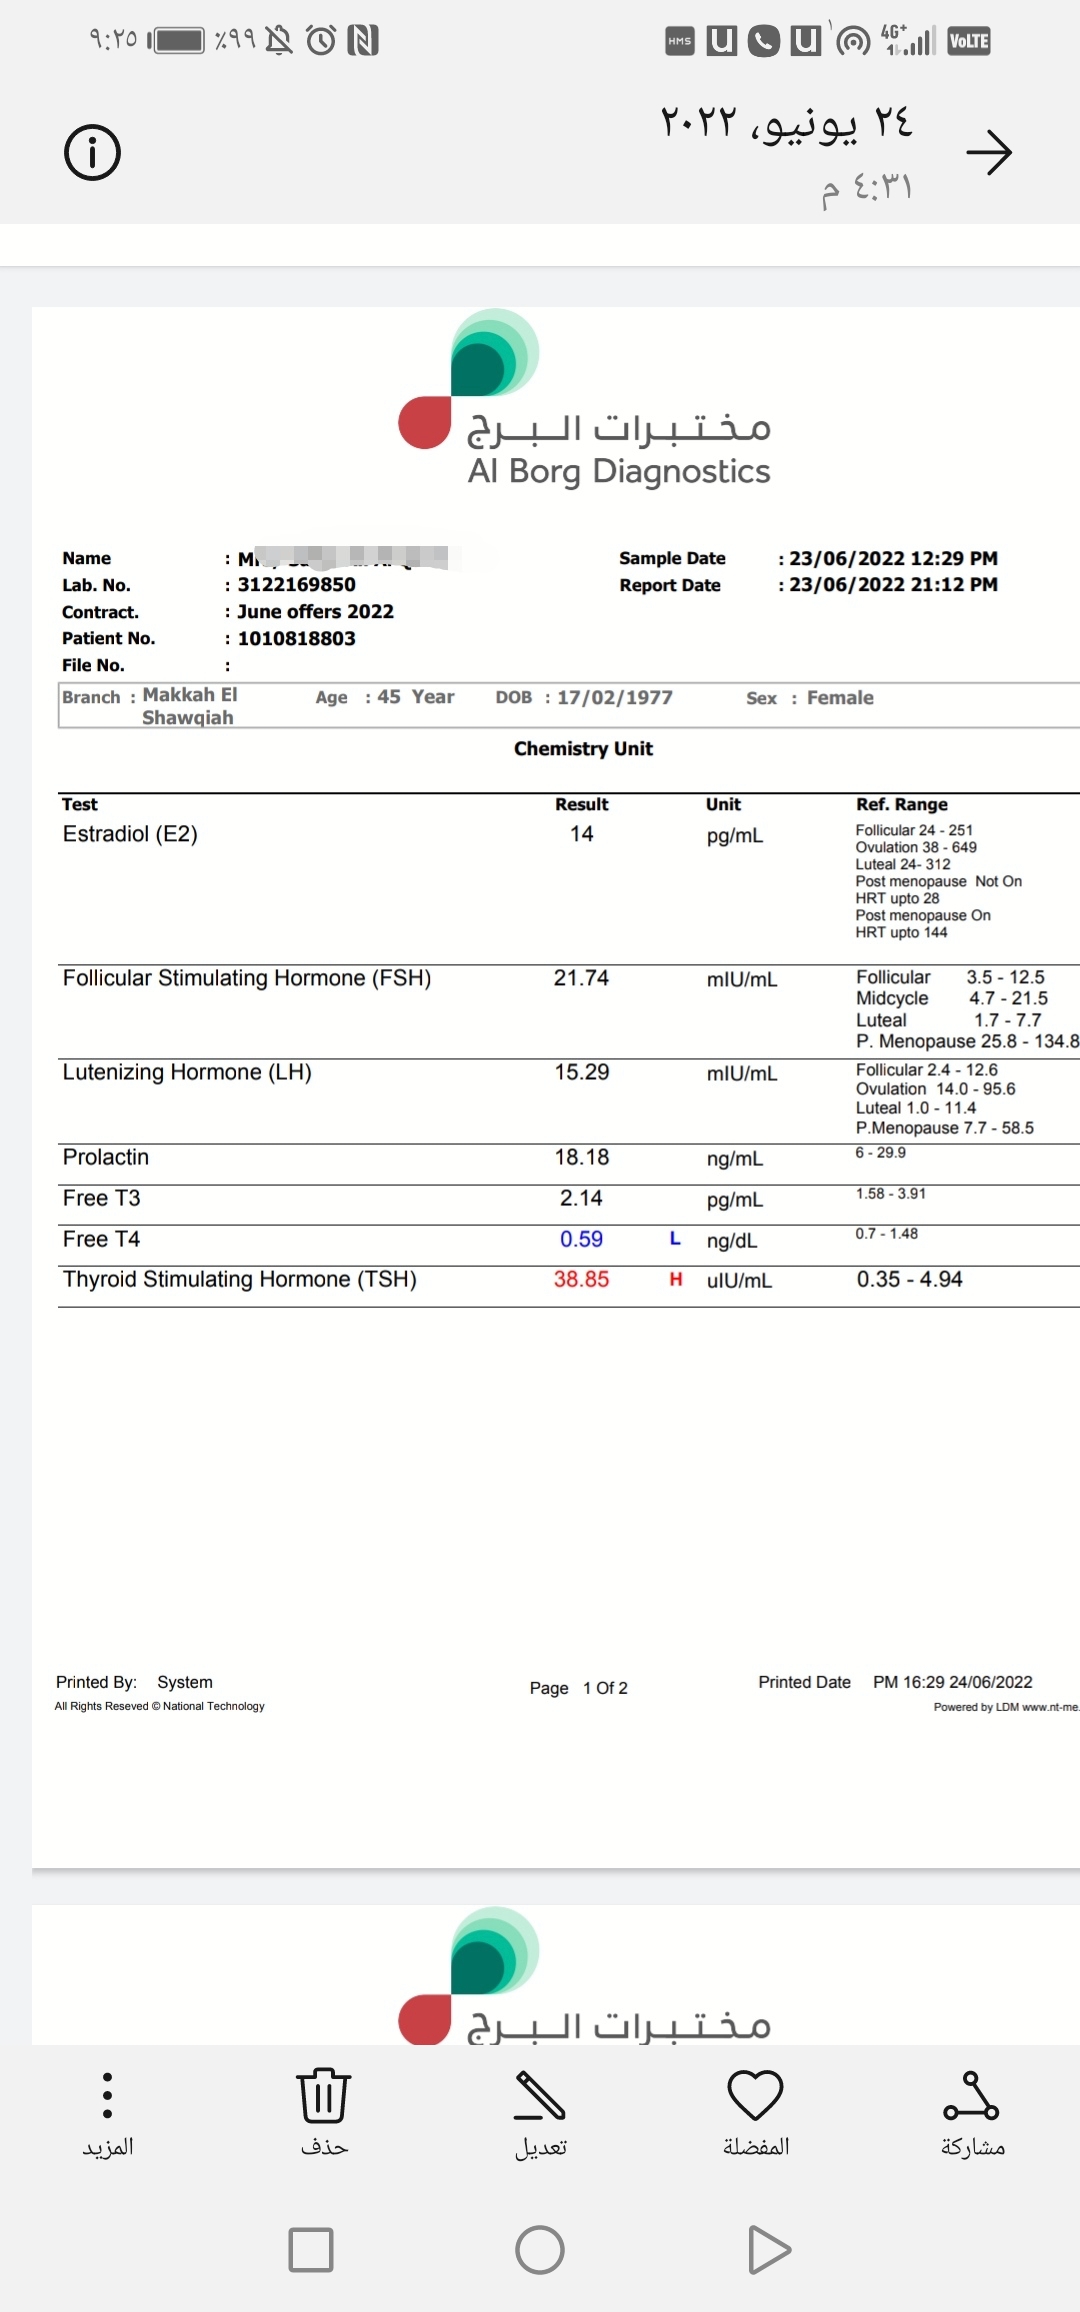Screen dimensions: 1080x2312
Task: Tap Patient No. 1010818803
Action: click(x=296, y=638)
